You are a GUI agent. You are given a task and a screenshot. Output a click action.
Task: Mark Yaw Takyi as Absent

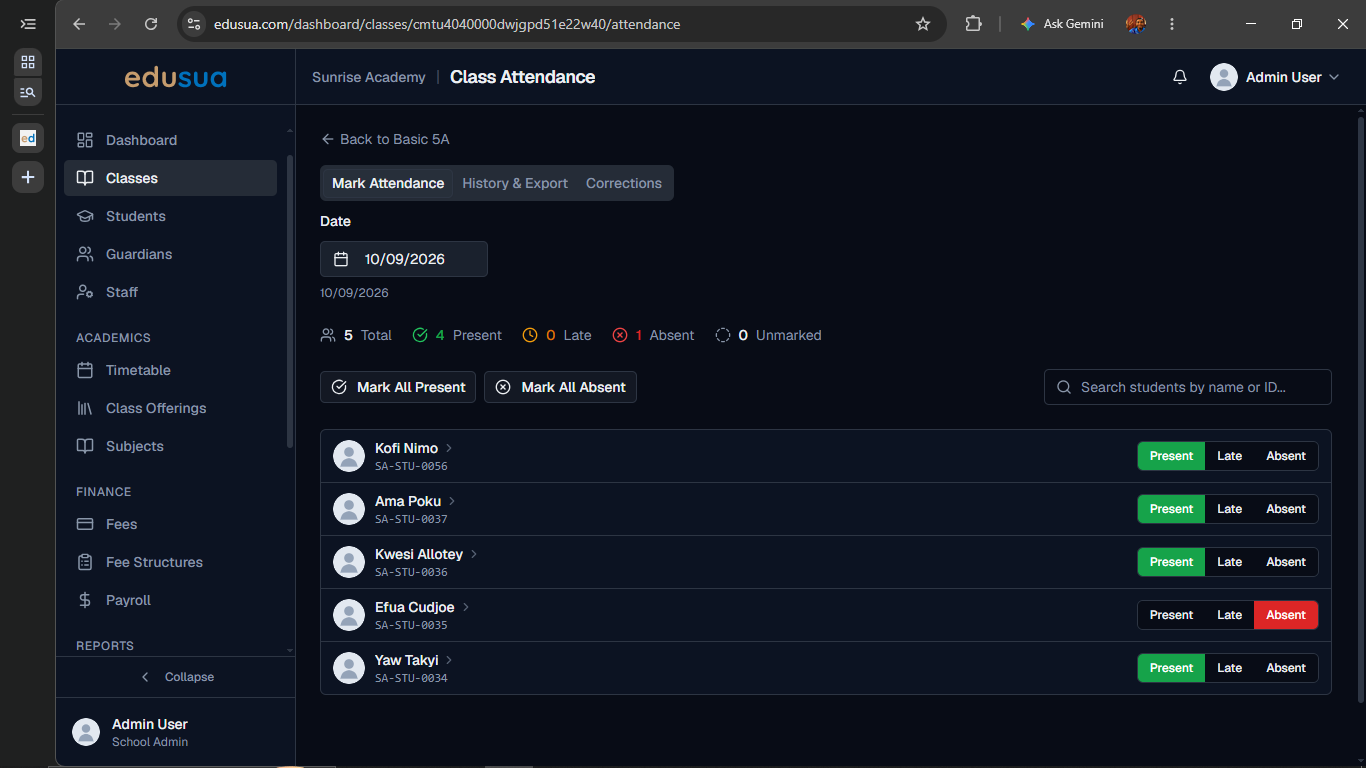click(1286, 668)
